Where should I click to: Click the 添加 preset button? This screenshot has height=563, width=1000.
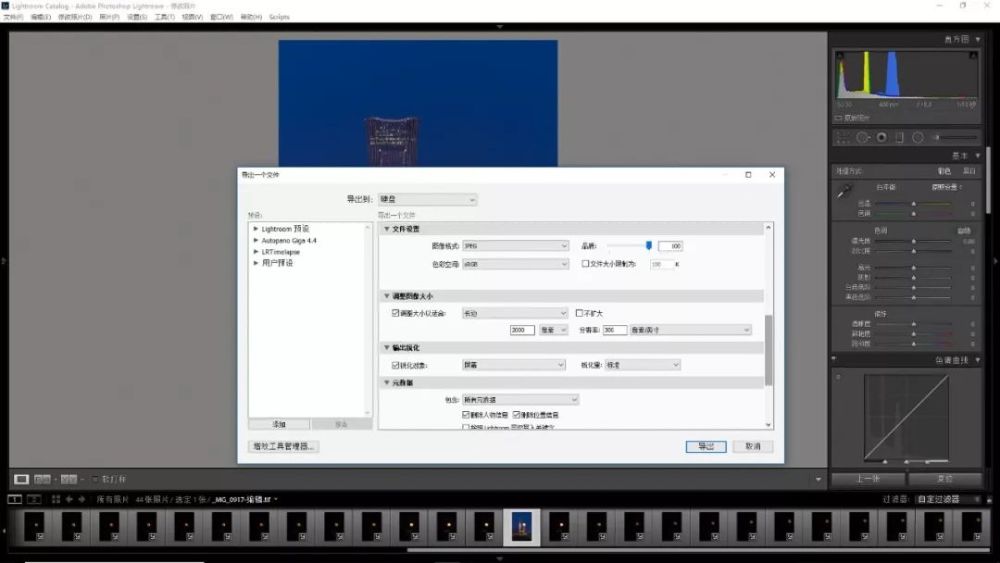click(279, 424)
